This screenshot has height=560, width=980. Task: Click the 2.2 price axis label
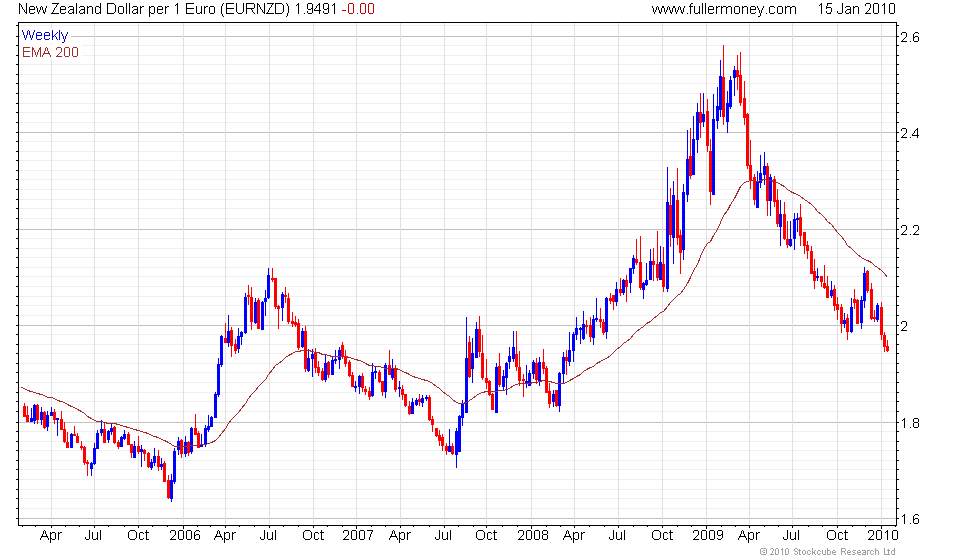(x=910, y=230)
